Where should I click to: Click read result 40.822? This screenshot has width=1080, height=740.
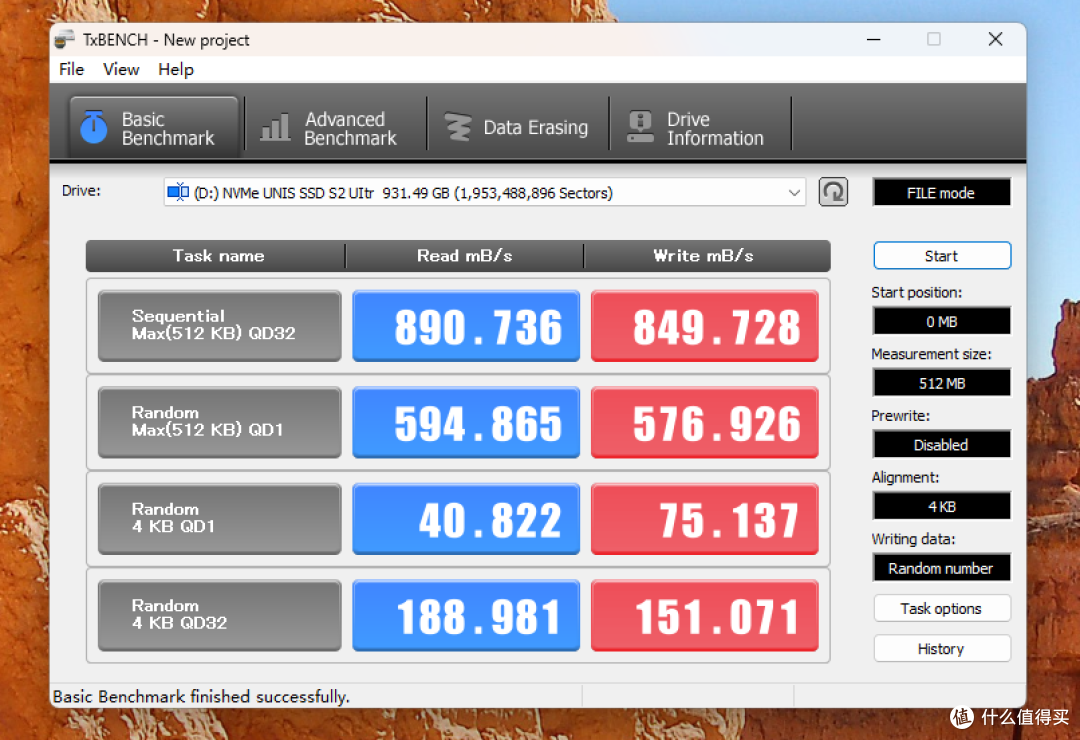tap(466, 519)
